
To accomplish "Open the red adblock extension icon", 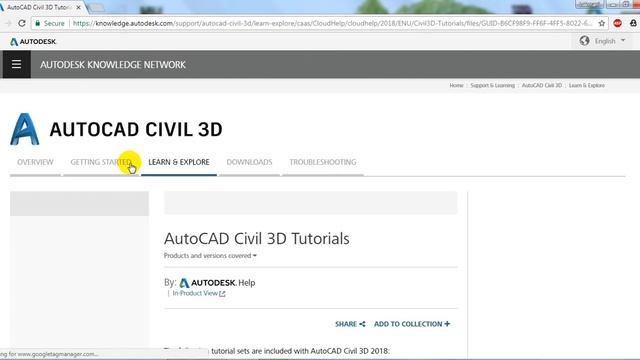I will click(618, 23).
